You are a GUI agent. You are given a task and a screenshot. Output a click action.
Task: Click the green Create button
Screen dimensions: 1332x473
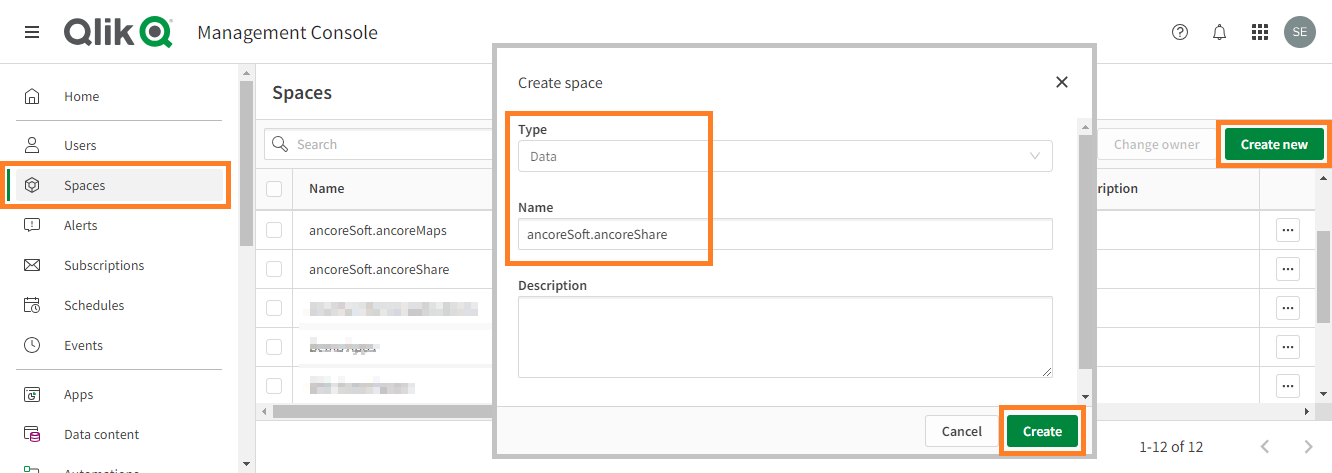(1042, 431)
